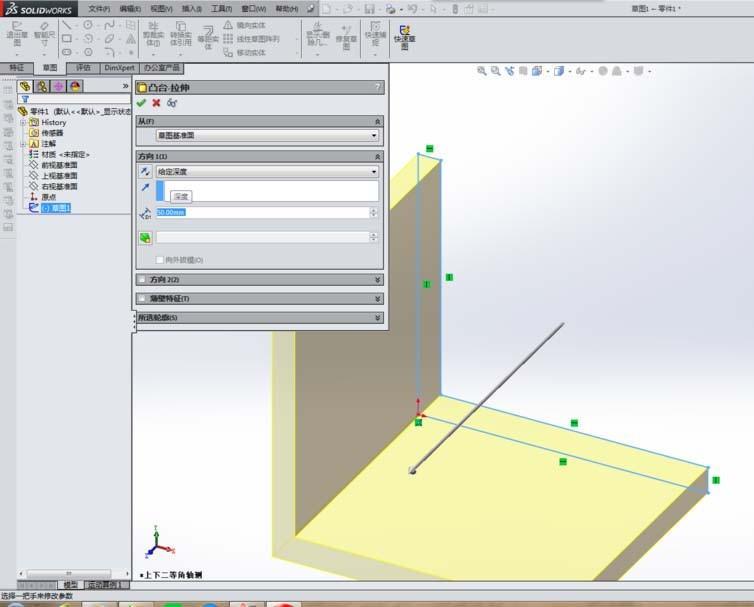Enable the draft outward checkbox
This screenshot has width=754, height=607.
click(x=160, y=260)
